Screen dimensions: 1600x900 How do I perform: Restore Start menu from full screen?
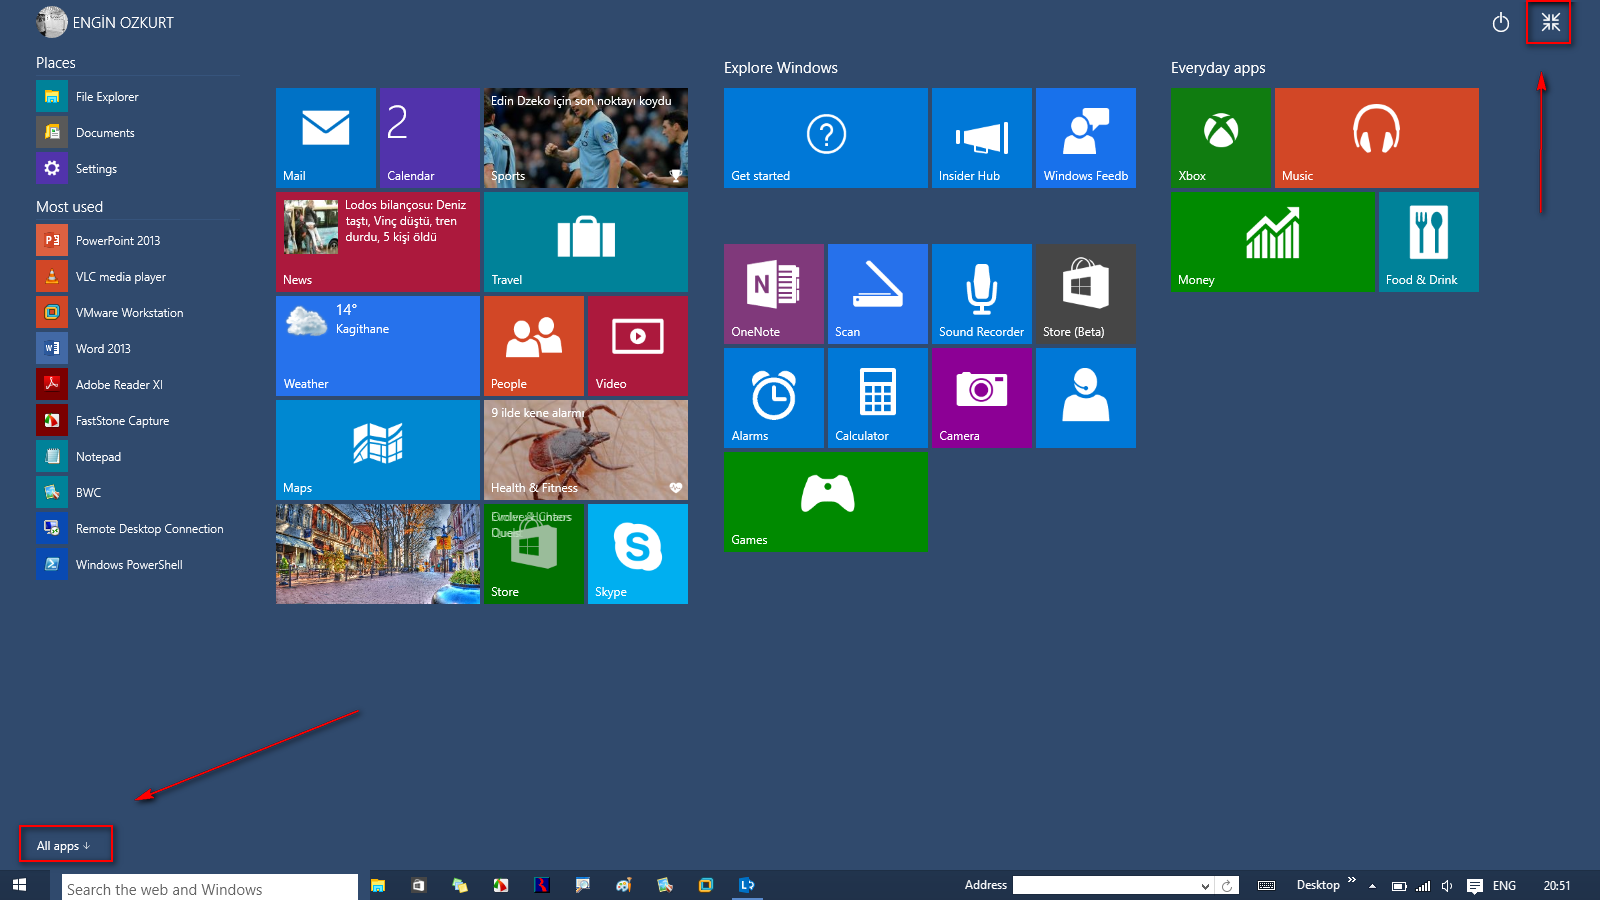click(1550, 22)
